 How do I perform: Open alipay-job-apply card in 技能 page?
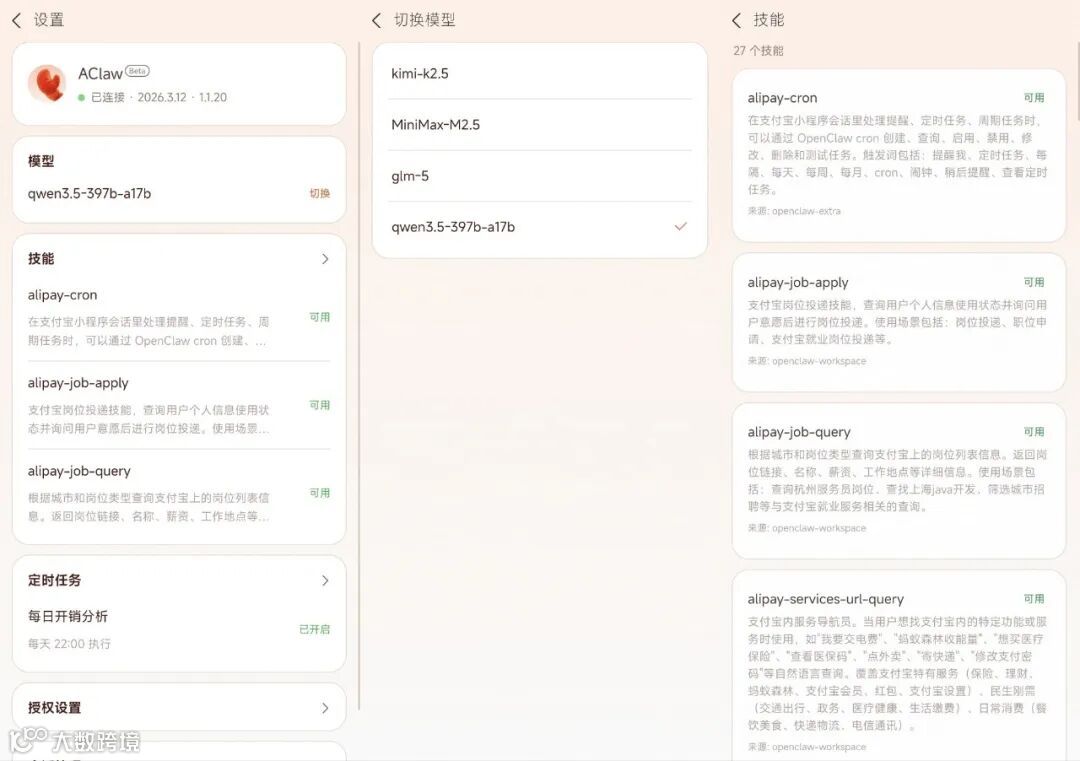(x=899, y=322)
